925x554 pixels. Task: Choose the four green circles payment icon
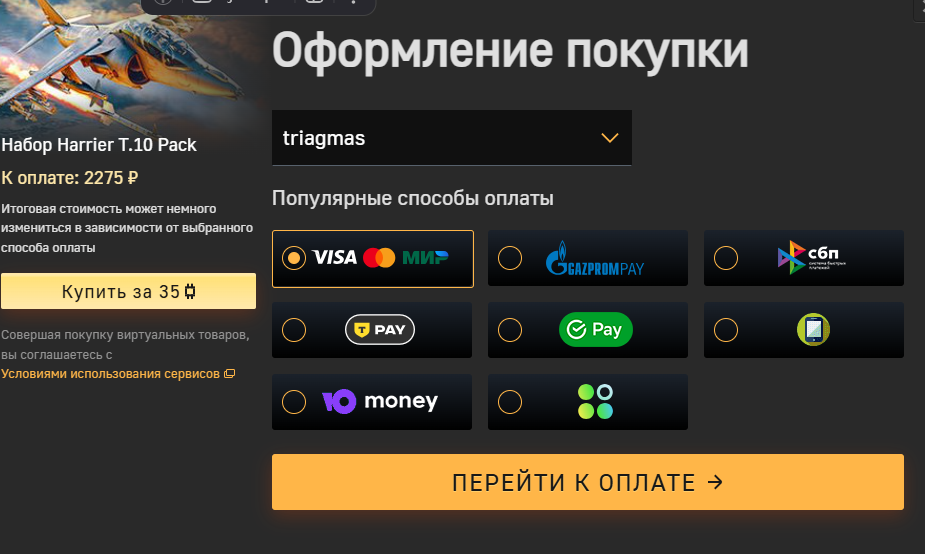[x=595, y=401]
